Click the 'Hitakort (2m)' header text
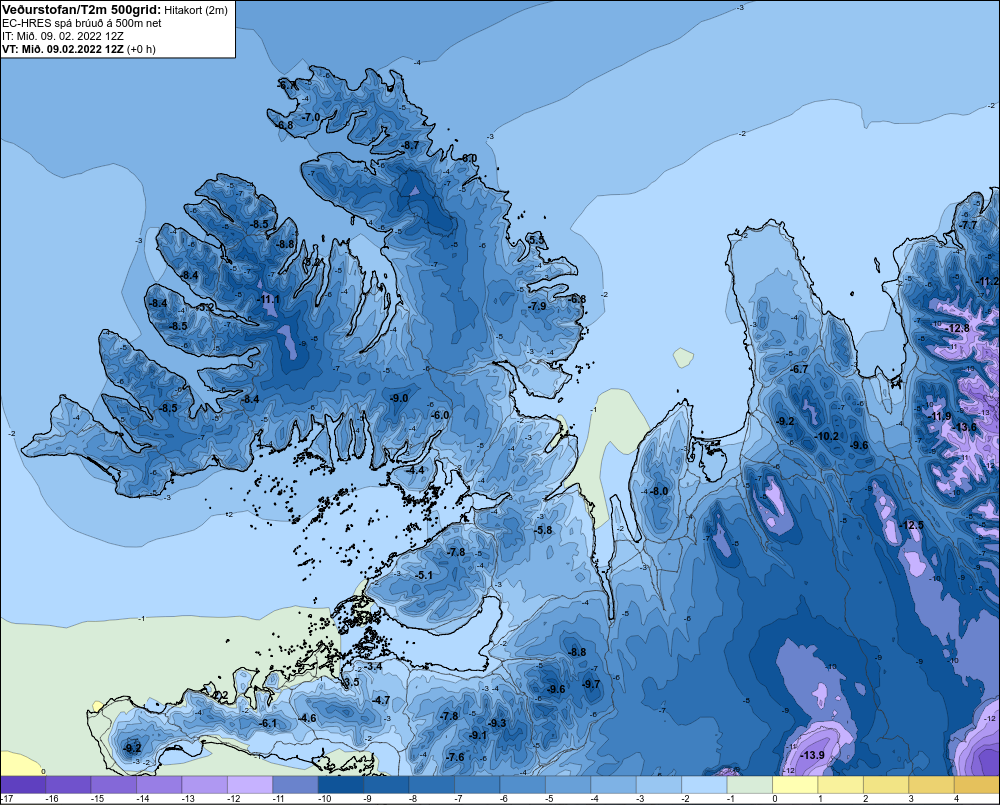The width and height of the screenshot is (1000, 805). coord(196,10)
